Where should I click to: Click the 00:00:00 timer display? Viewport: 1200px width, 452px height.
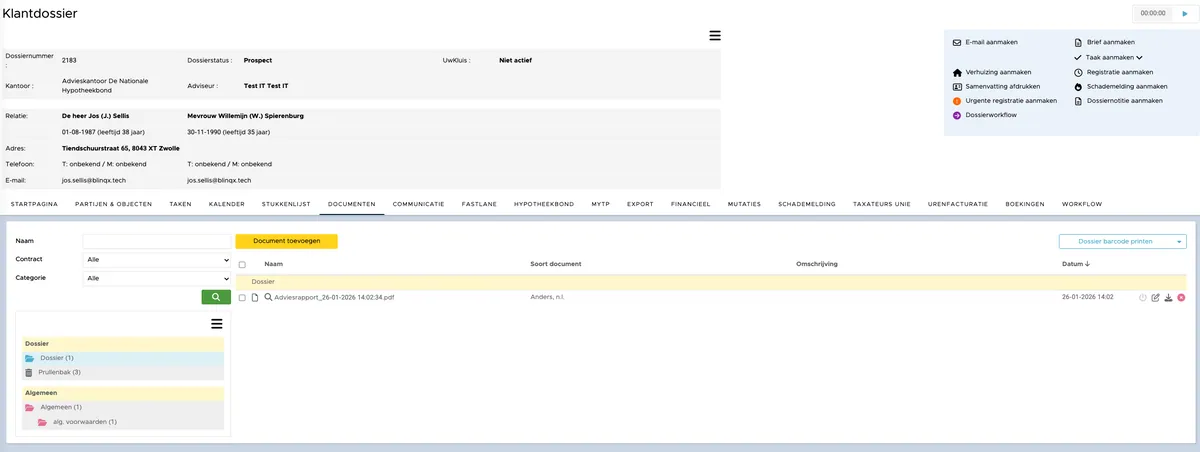(x=1152, y=14)
